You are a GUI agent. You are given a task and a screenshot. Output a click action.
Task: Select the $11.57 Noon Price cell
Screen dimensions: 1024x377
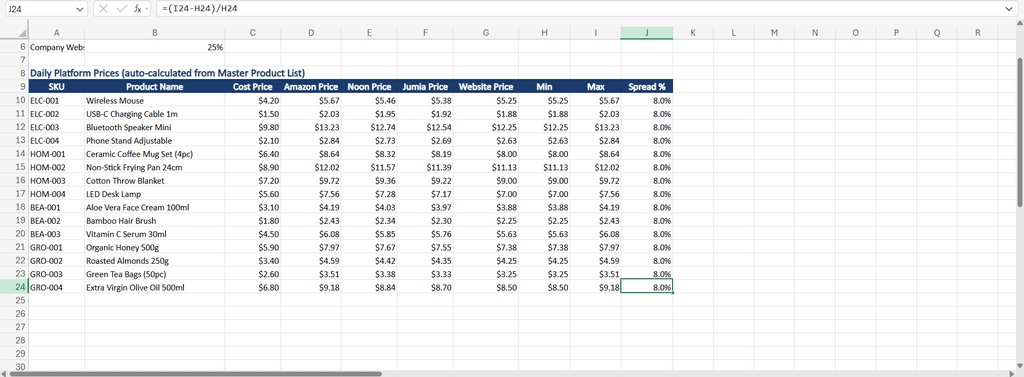coord(369,167)
